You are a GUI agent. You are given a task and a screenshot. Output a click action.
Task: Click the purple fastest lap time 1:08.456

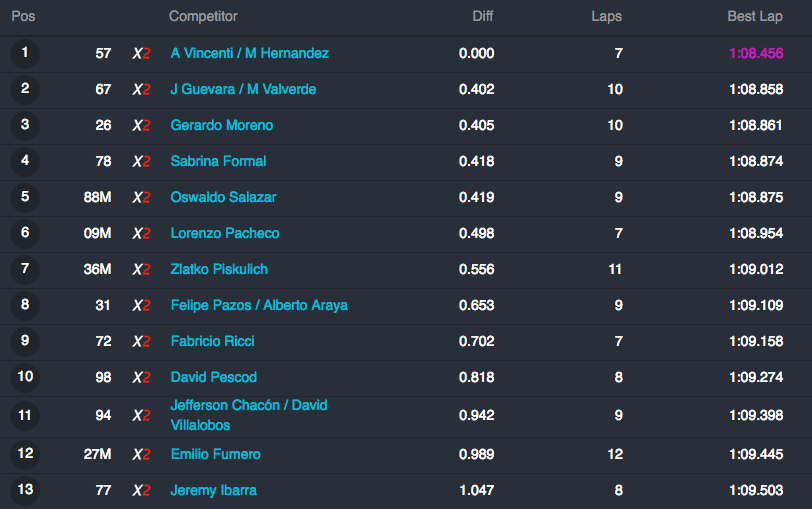pos(756,53)
